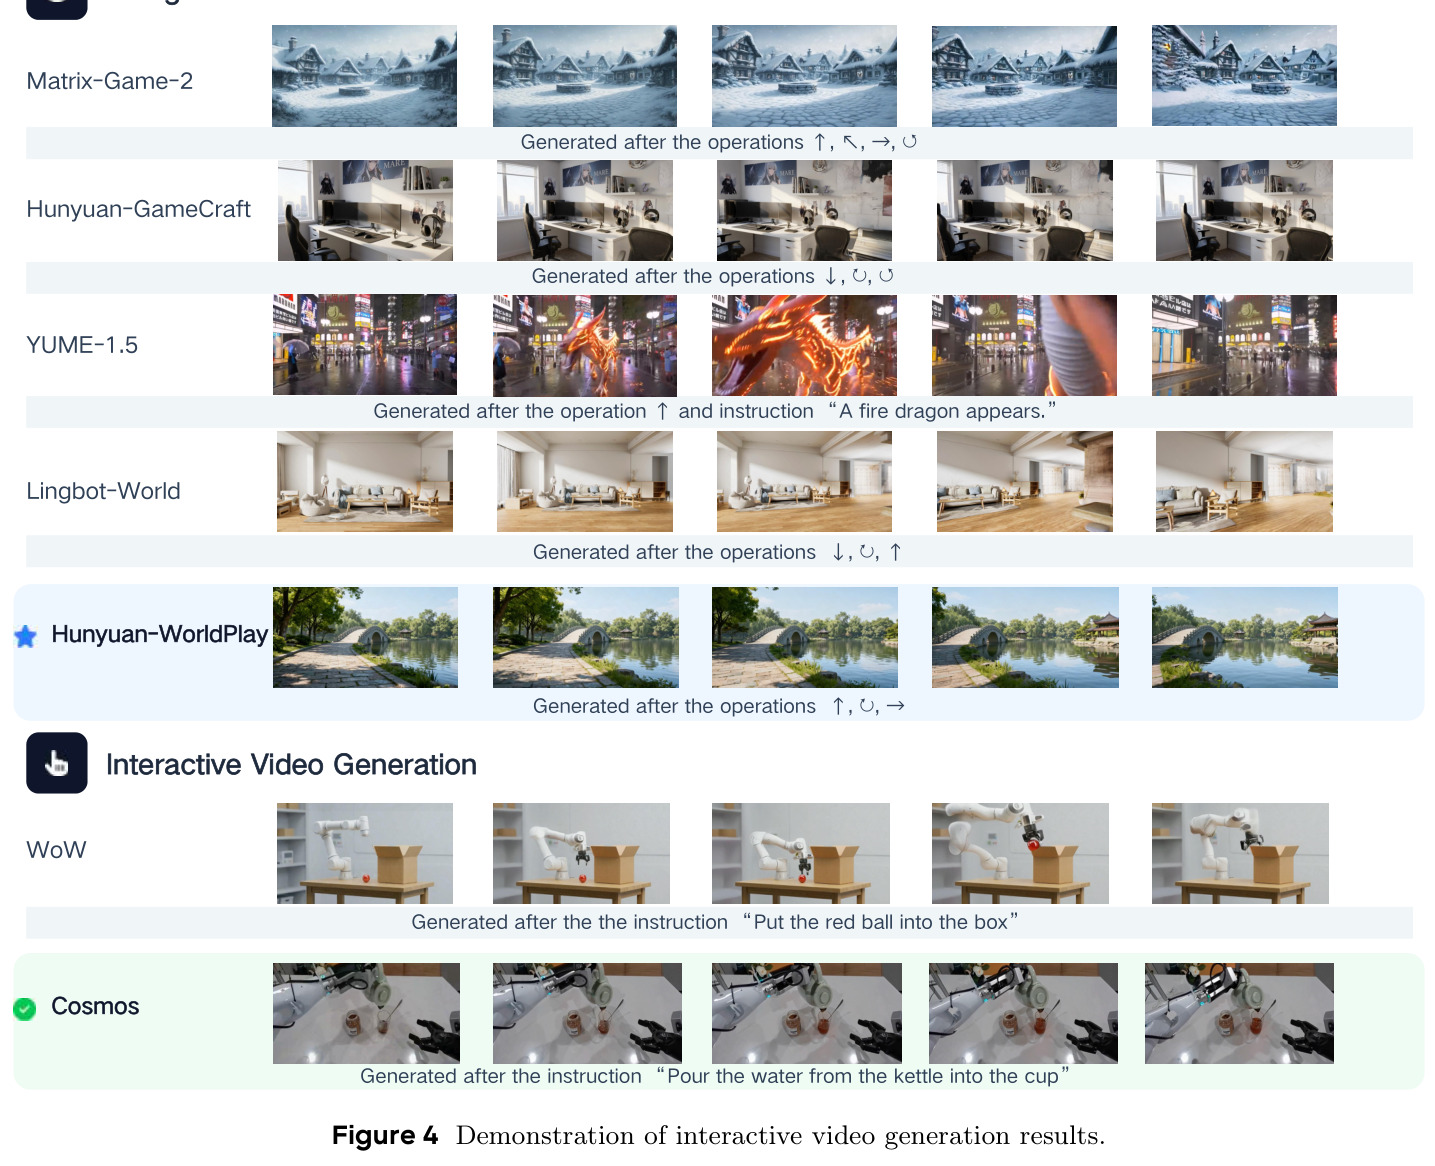Open the second WoW robot arm frame
The width and height of the screenshot is (1435, 1166).
pyautogui.click(x=581, y=853)
